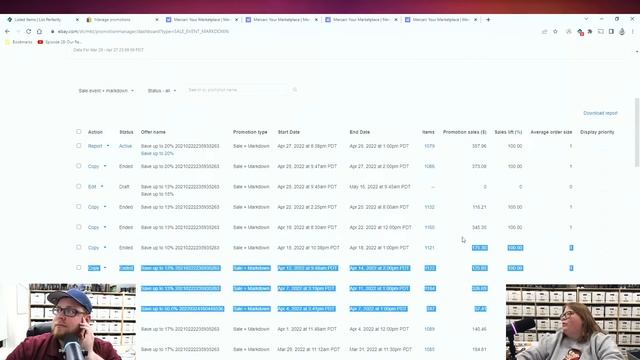Open the browser three-dot menu
Viewport: 640px width, 360px height.
coord(633,31)
